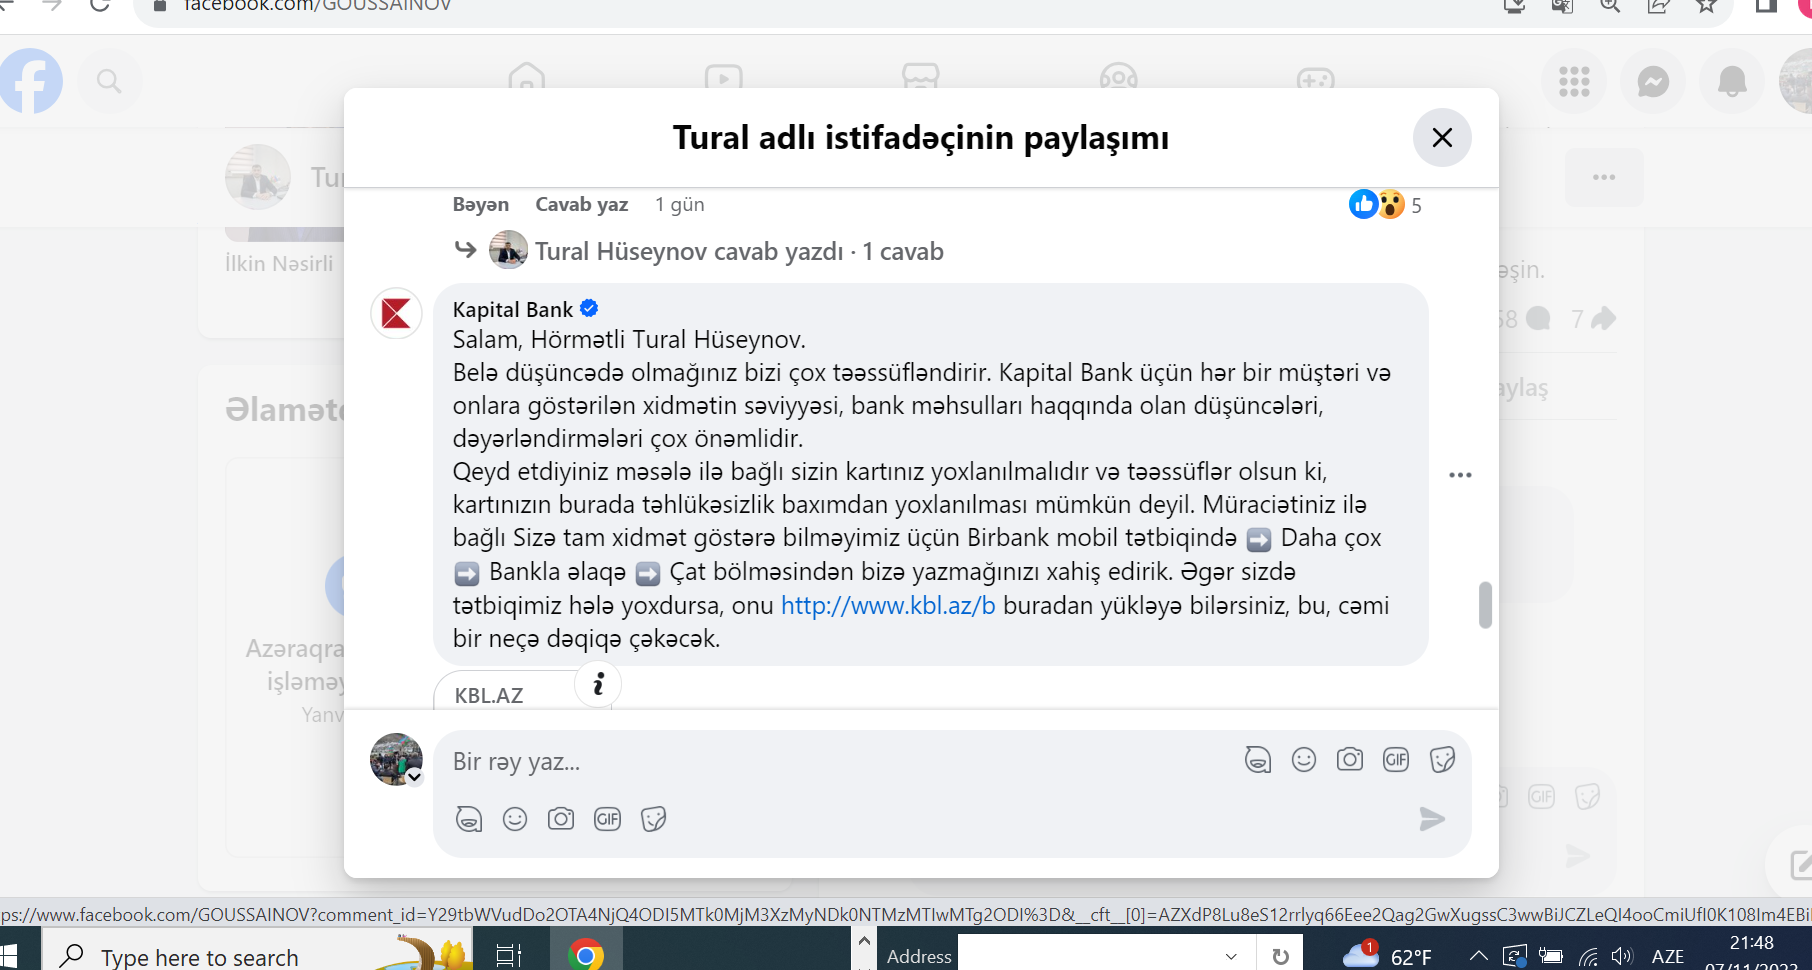Open emoji picker in comment field top row
Image resolution: width=1812 pixels, height=970 pixels.
pyautogui.click(x=1304, y=760)
